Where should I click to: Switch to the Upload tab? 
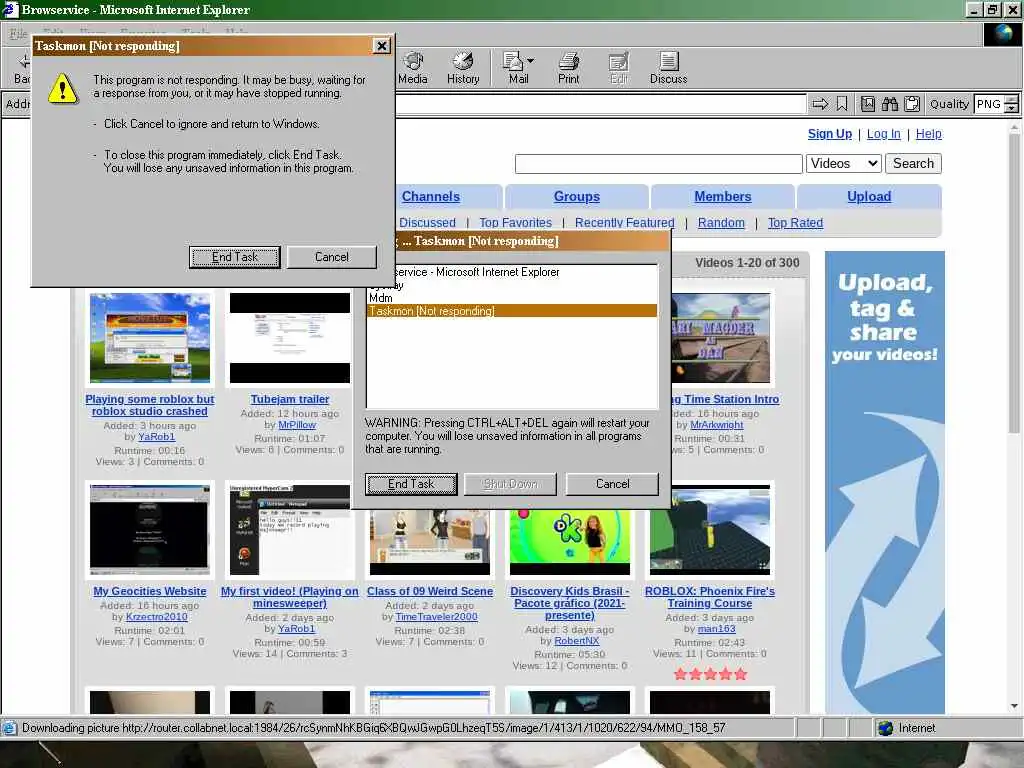(869, 197)
